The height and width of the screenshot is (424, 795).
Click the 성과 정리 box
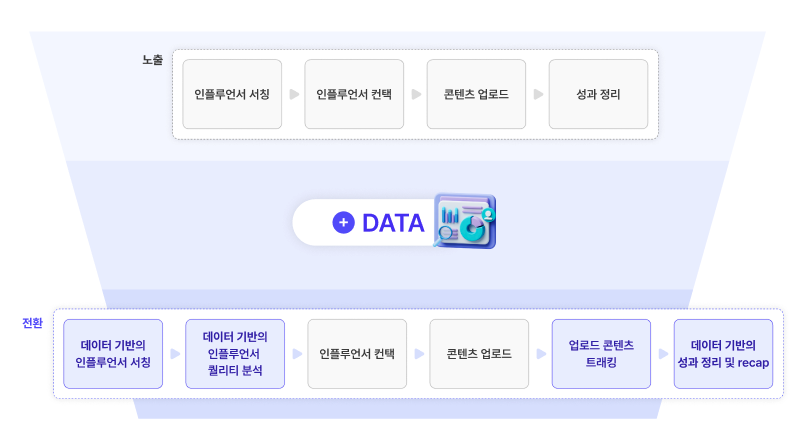(x=598, y=94)
